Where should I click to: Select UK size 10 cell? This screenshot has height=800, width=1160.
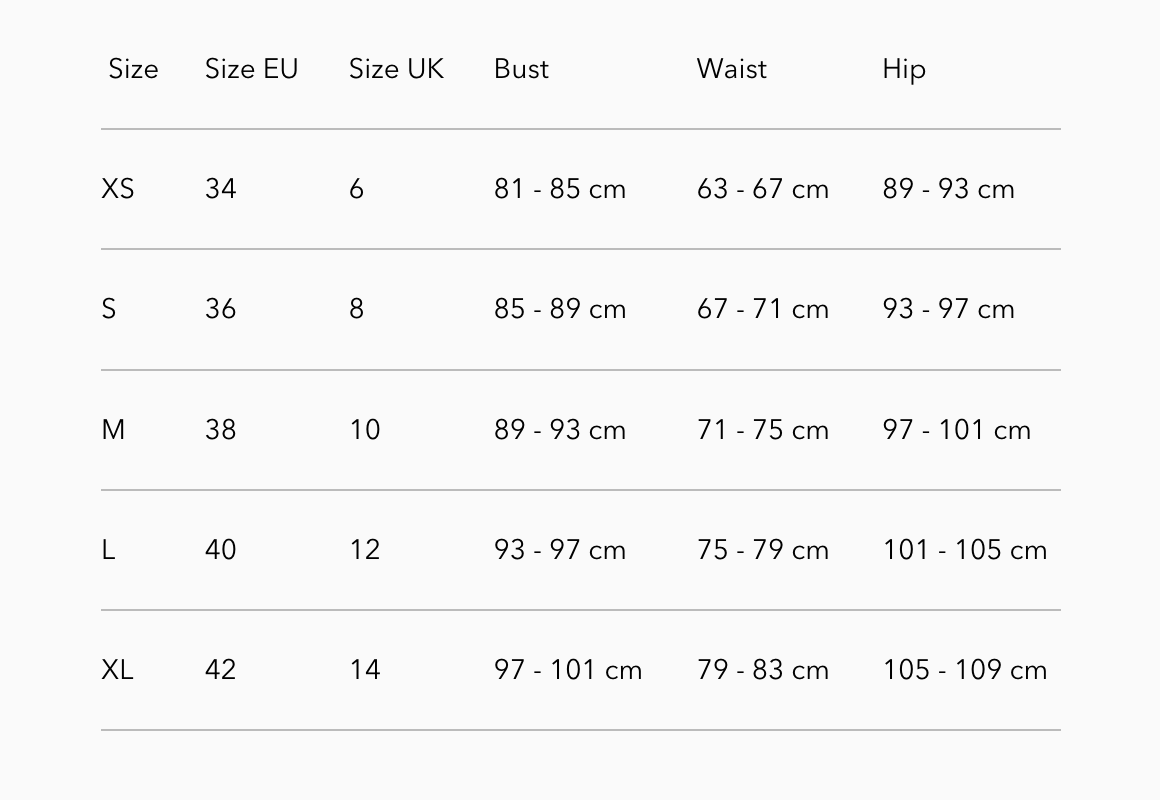coord(364,430)
